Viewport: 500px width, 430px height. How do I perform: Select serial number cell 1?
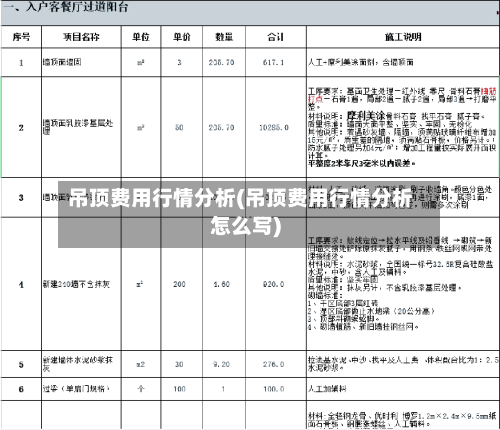click(x=21, y=62)
